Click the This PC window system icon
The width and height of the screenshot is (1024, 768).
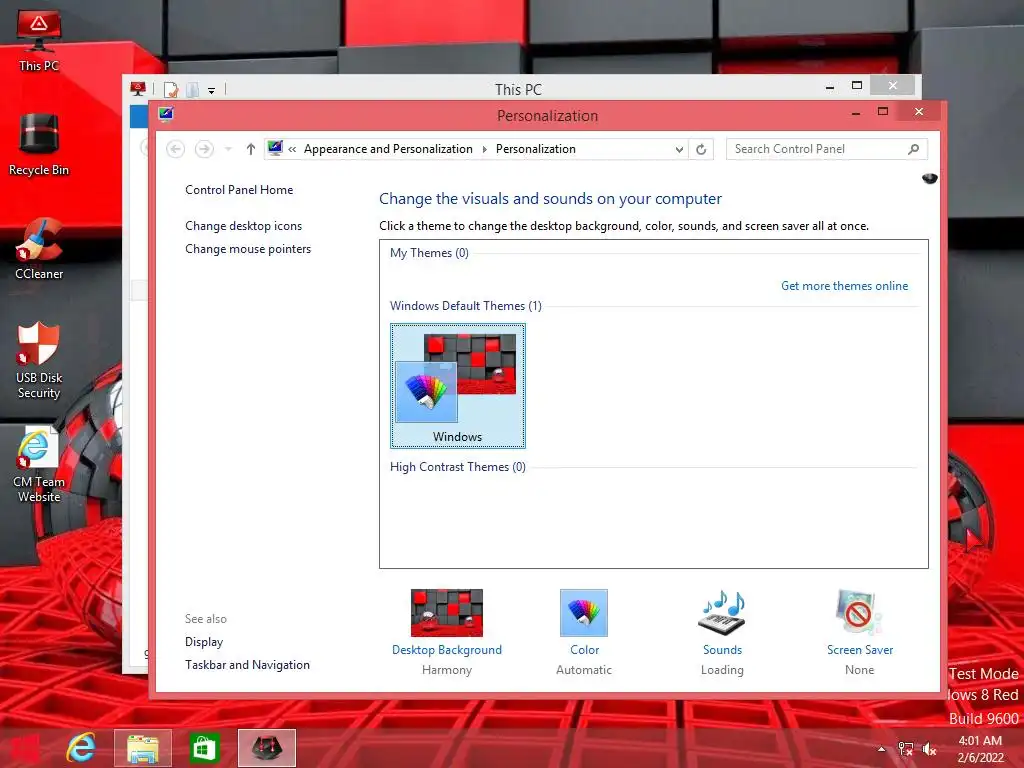[x=138, y=89]
